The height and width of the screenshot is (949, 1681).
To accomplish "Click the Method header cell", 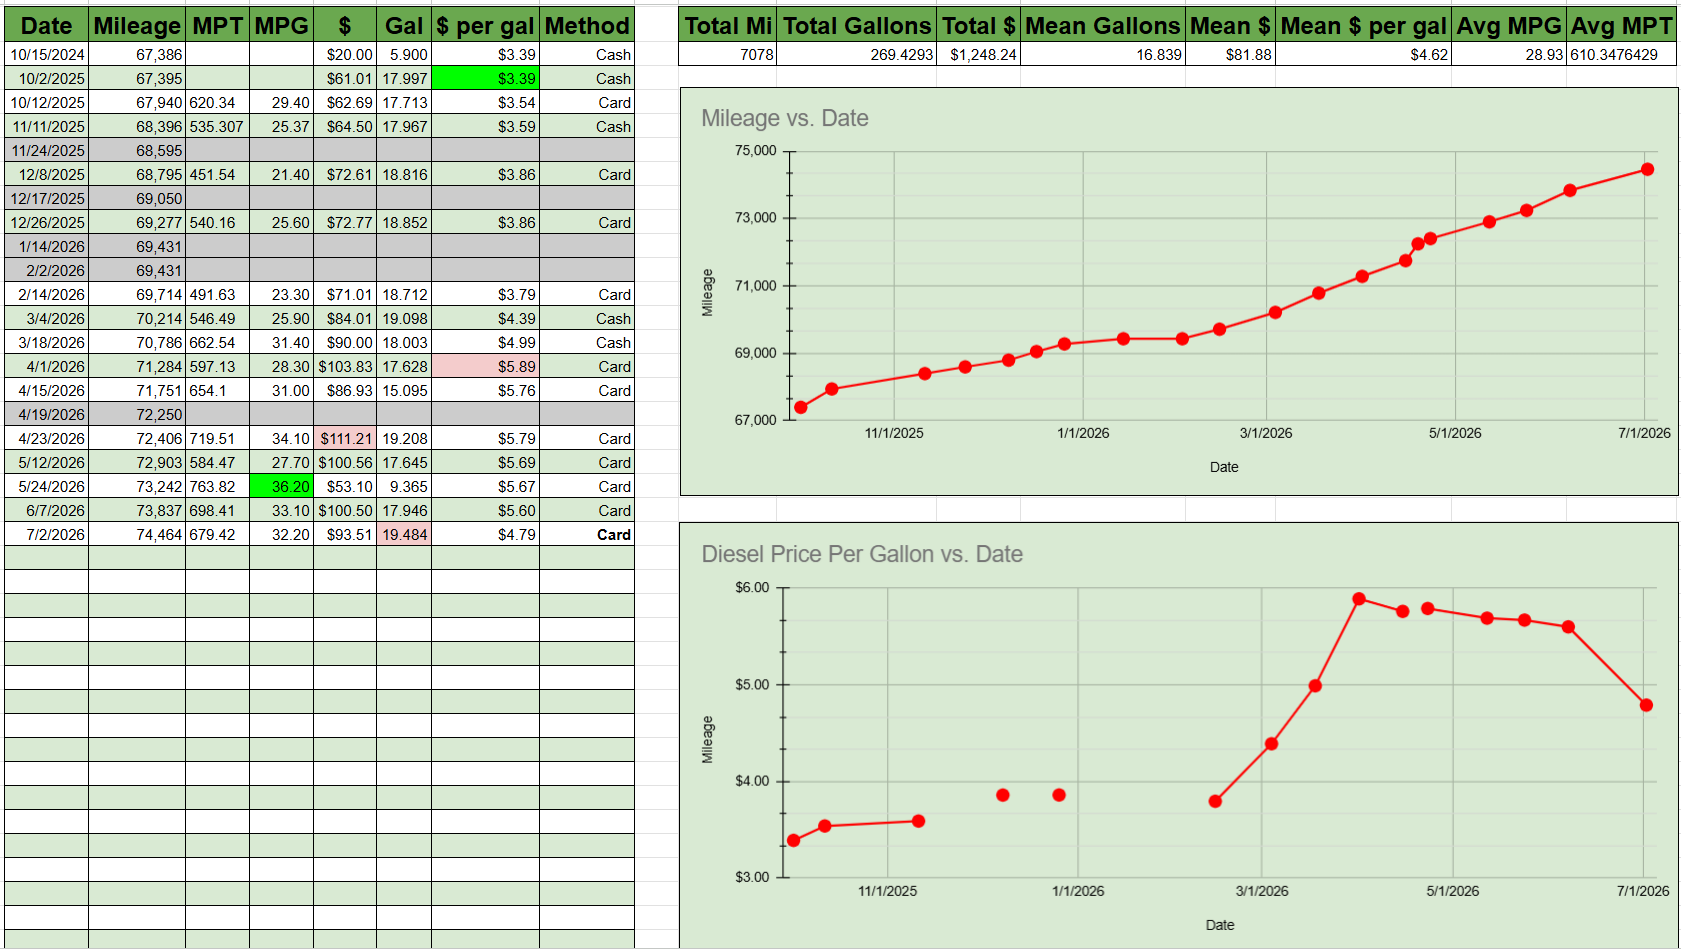I will coord(587,26).
